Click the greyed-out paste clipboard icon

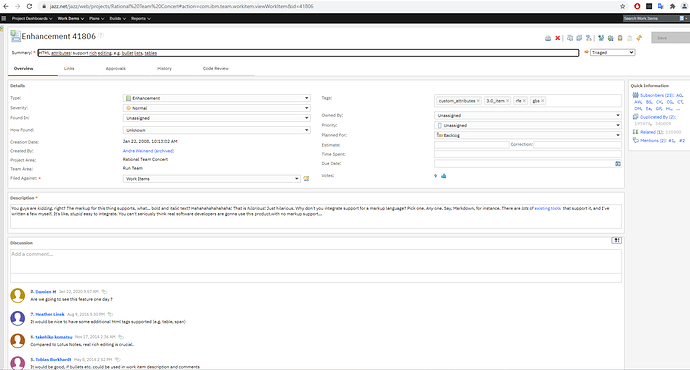pos(630,38)
